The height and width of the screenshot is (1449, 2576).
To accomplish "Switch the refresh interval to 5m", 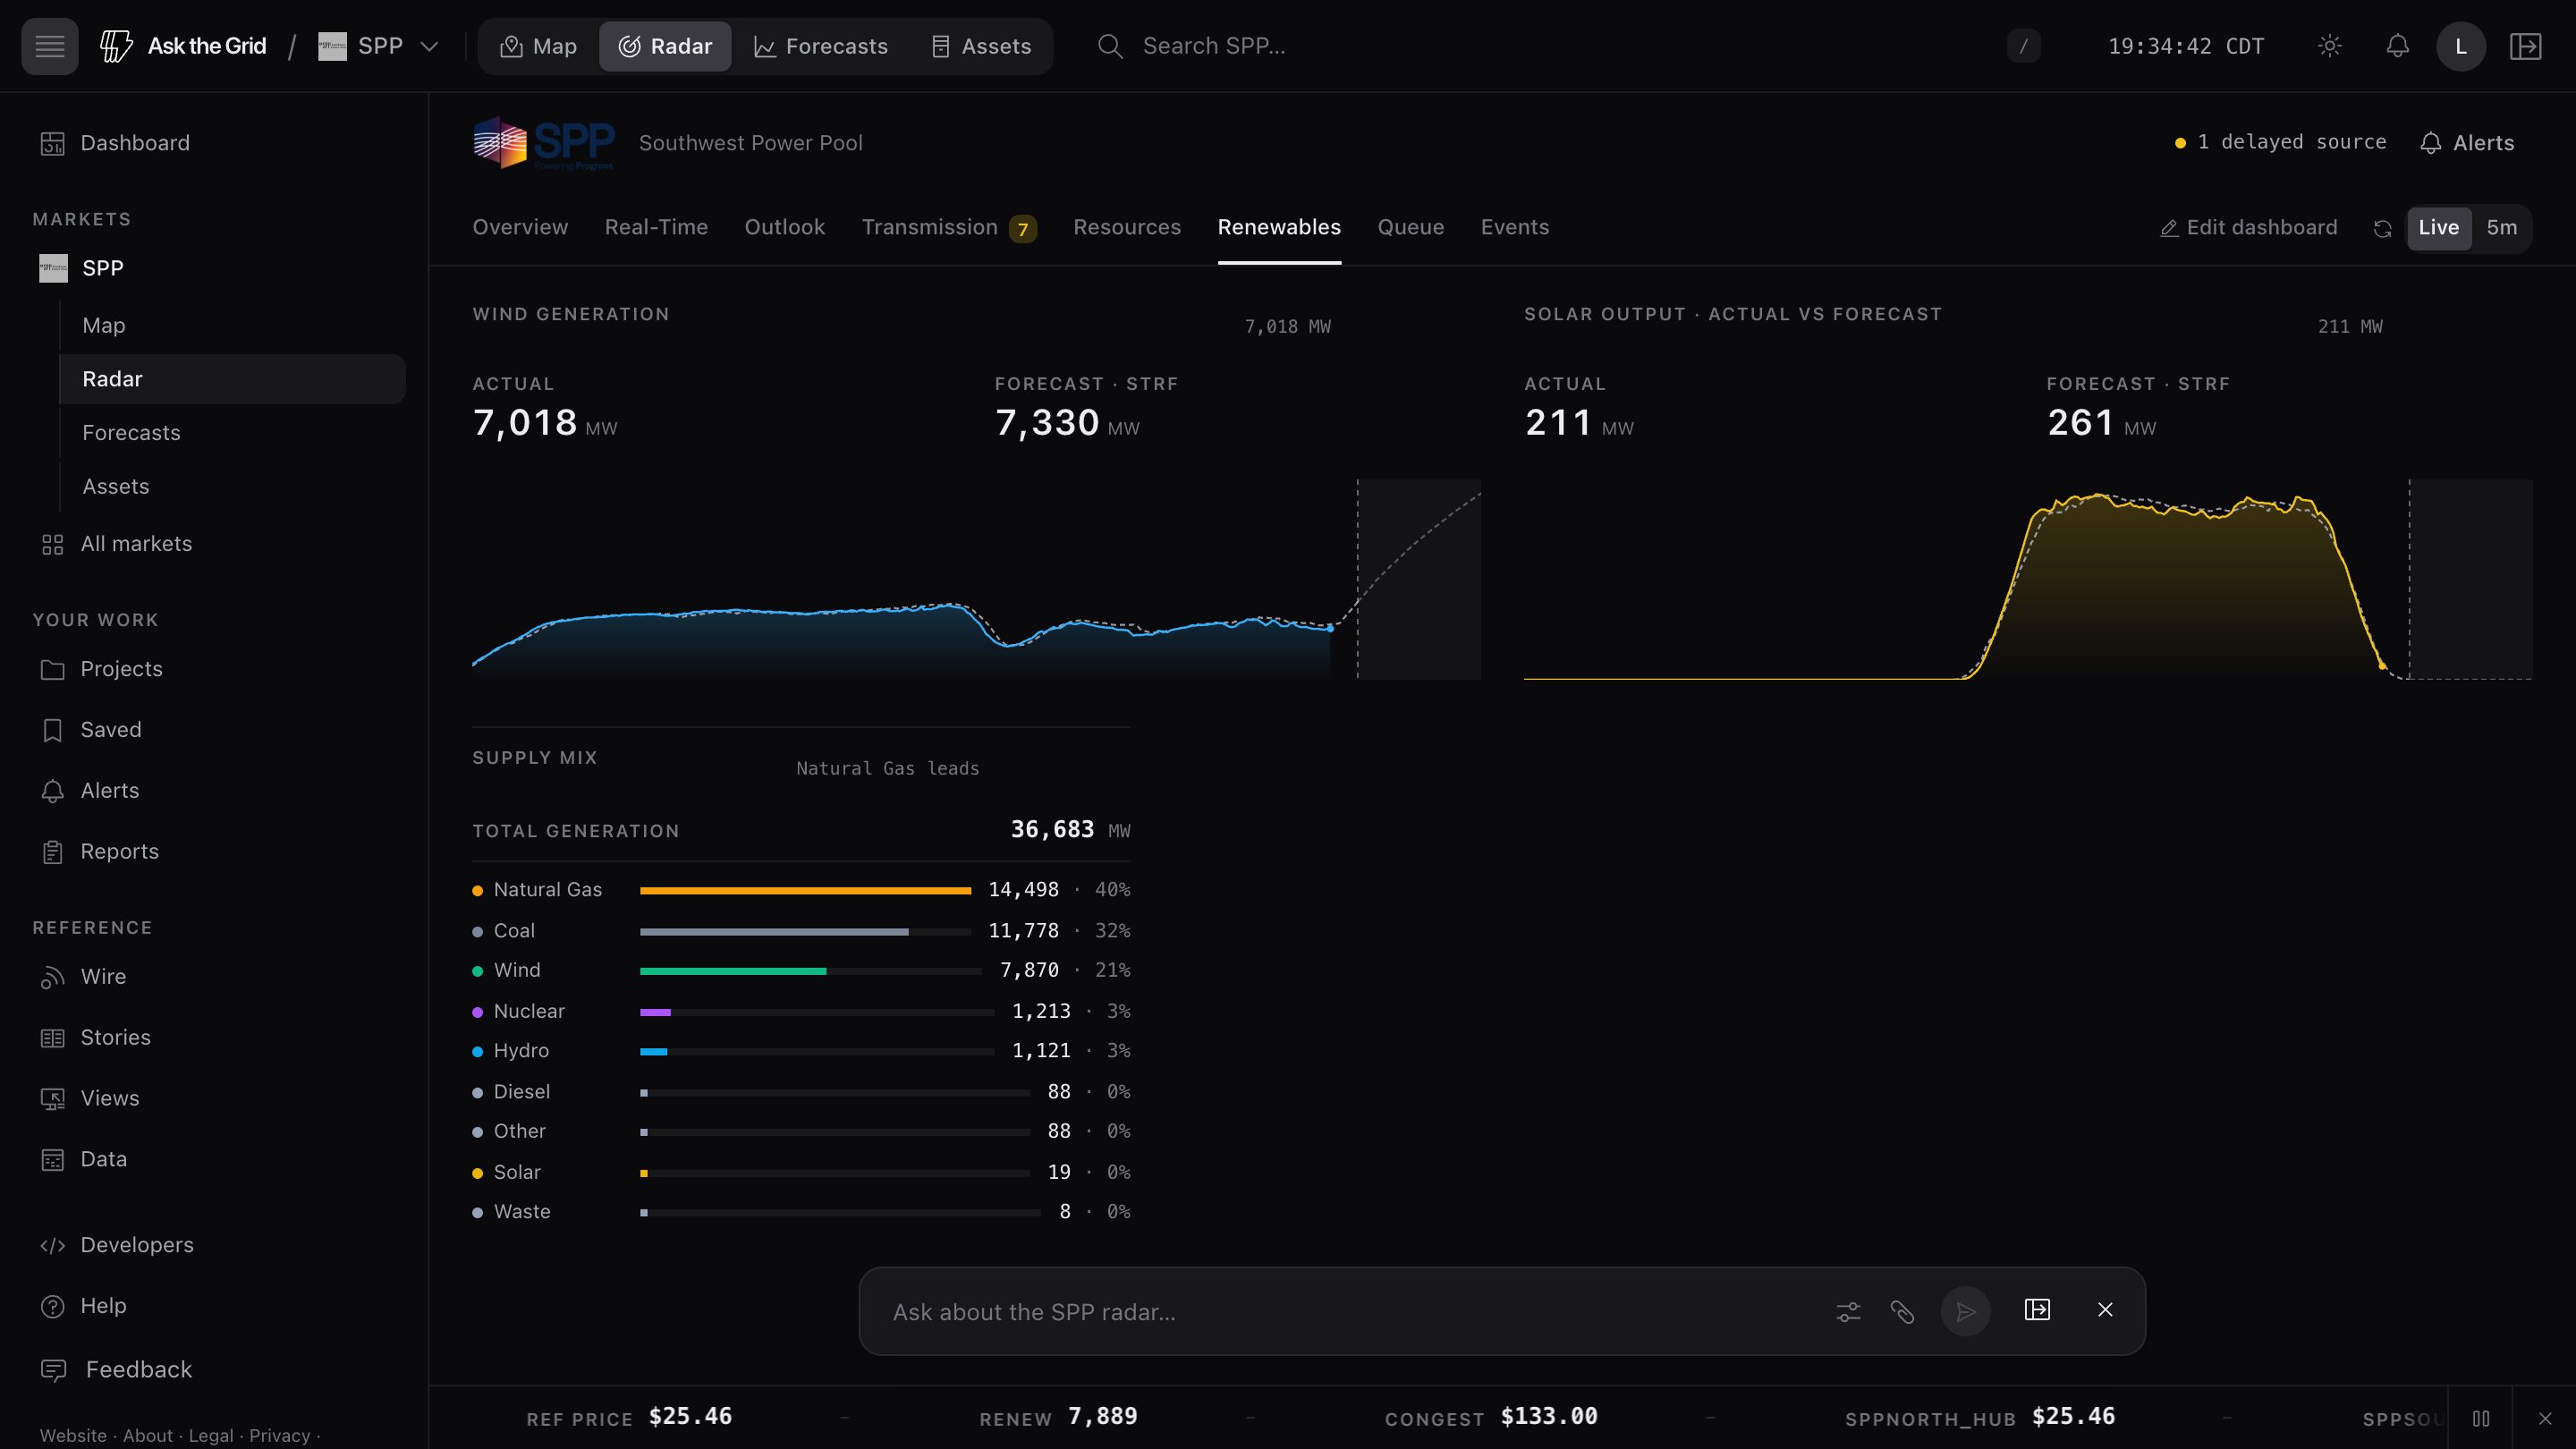I will click(x=2502, y=228).
